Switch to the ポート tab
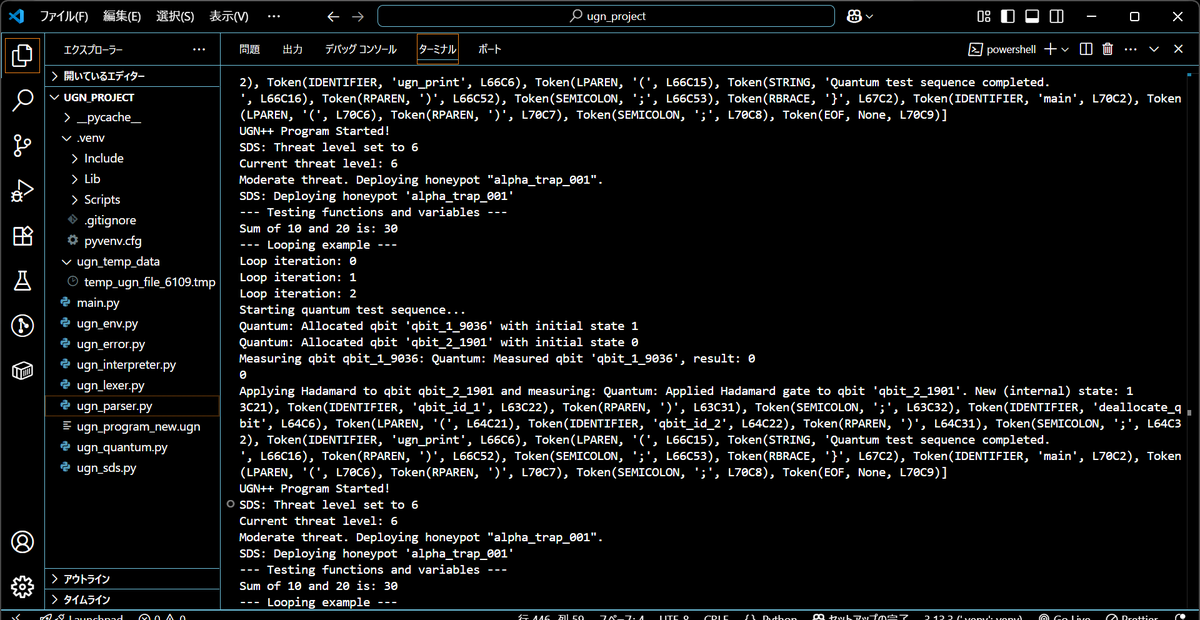The image size is (1200, 620). 490,49
